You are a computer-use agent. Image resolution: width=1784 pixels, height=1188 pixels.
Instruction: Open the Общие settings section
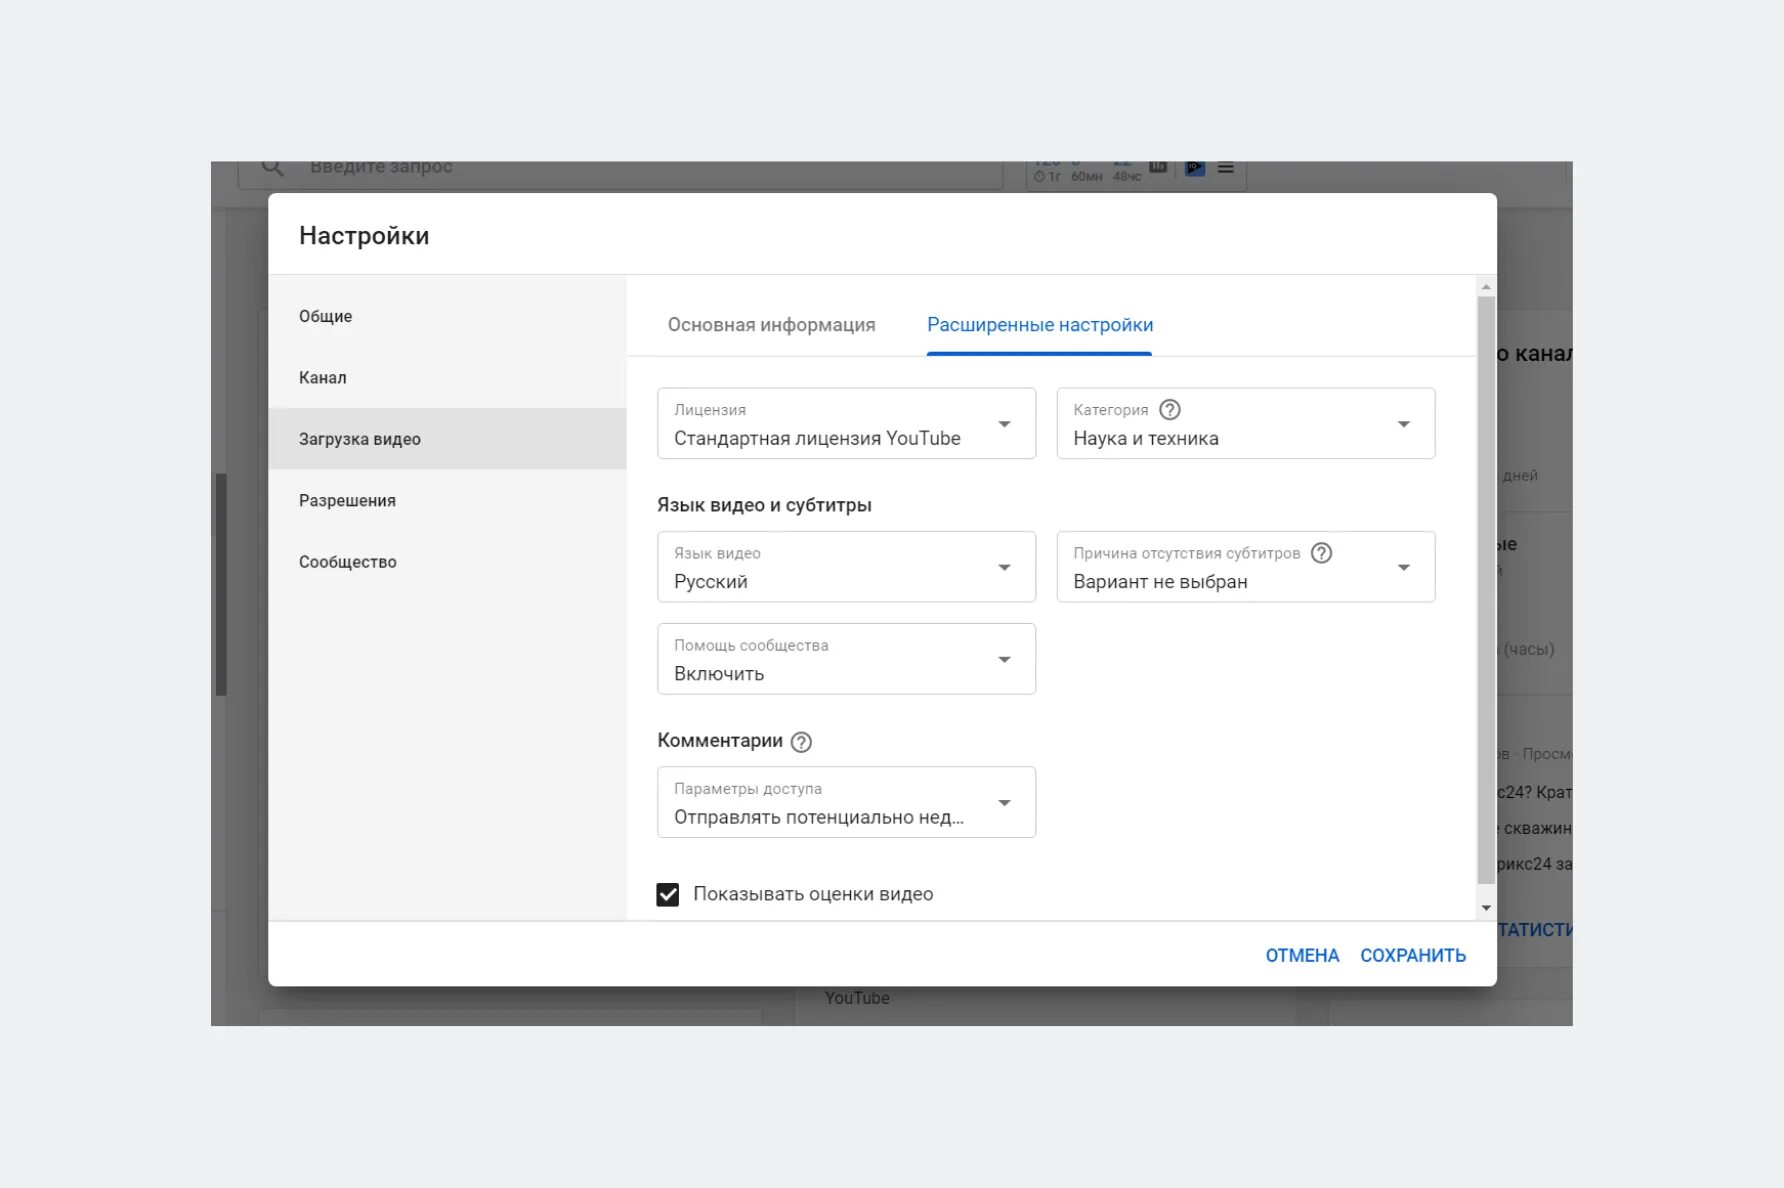click(447, 316)
